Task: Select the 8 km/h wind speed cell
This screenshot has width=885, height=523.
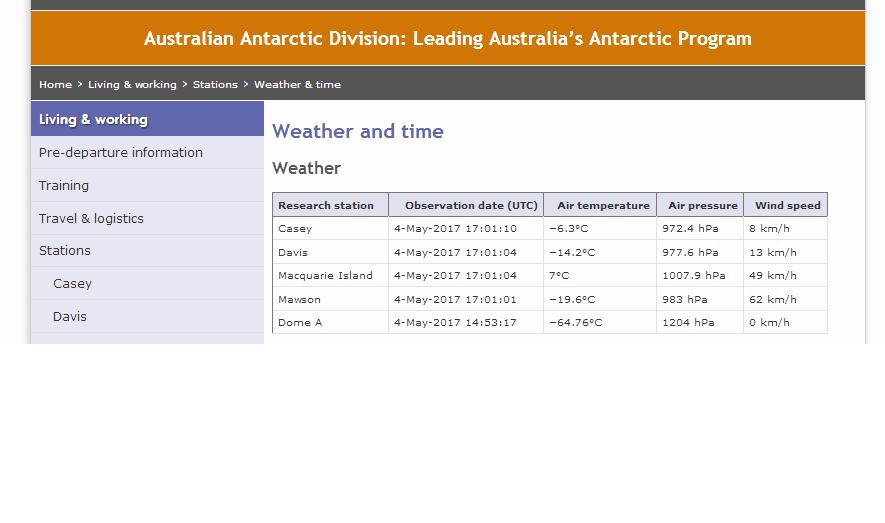Action: point(786,228)
